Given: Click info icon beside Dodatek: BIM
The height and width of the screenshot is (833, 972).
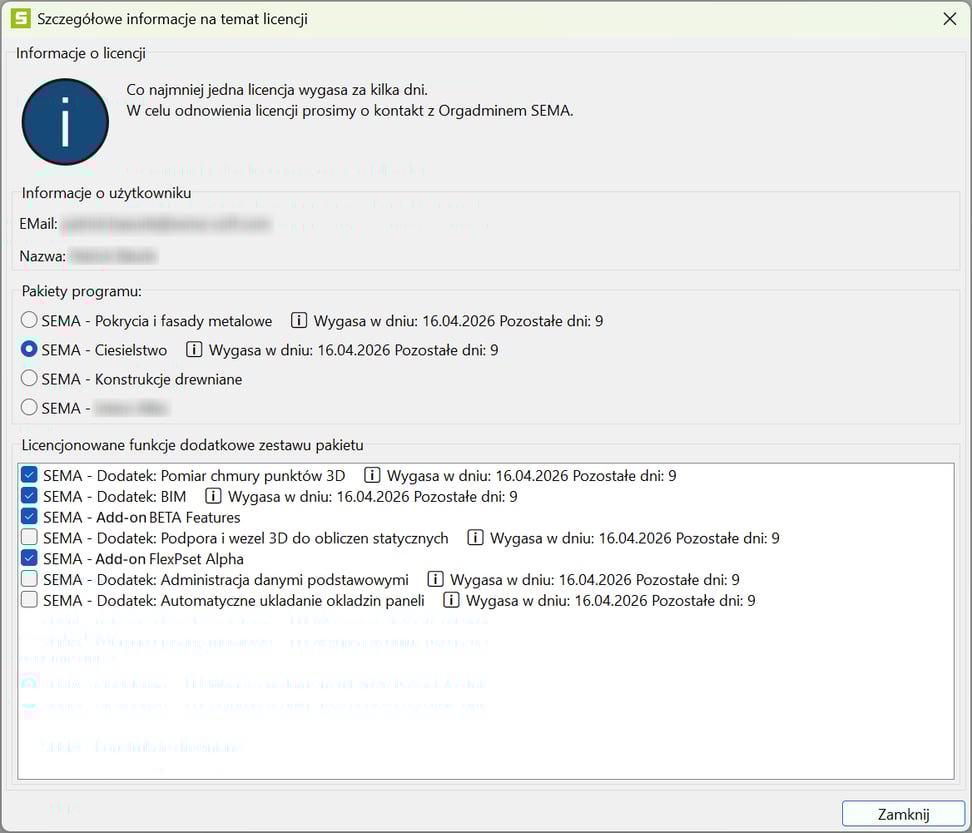Looking at the screenshot, I should (x=213, y=496).
